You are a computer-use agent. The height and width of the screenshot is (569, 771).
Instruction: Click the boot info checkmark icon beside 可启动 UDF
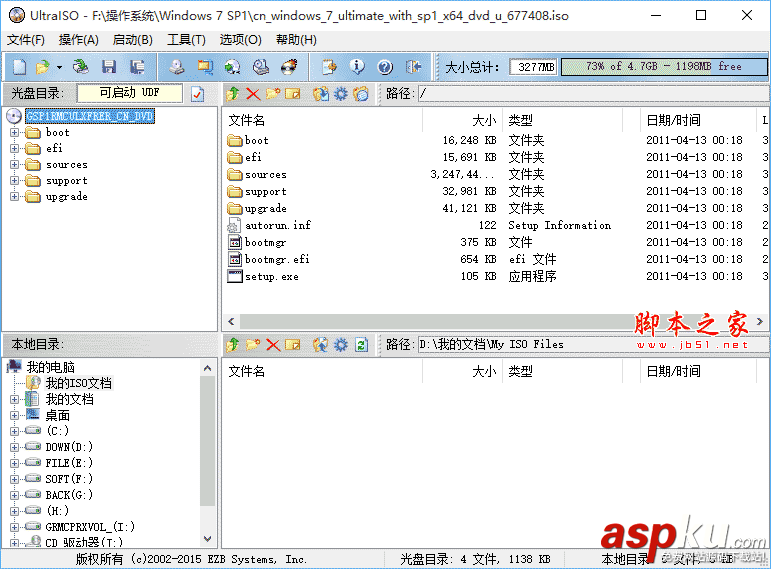pos(198,93)
